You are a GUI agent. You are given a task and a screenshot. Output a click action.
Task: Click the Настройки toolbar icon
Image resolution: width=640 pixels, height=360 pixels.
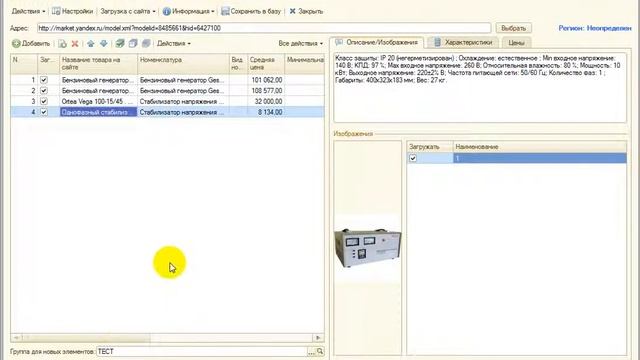point(56,11)
